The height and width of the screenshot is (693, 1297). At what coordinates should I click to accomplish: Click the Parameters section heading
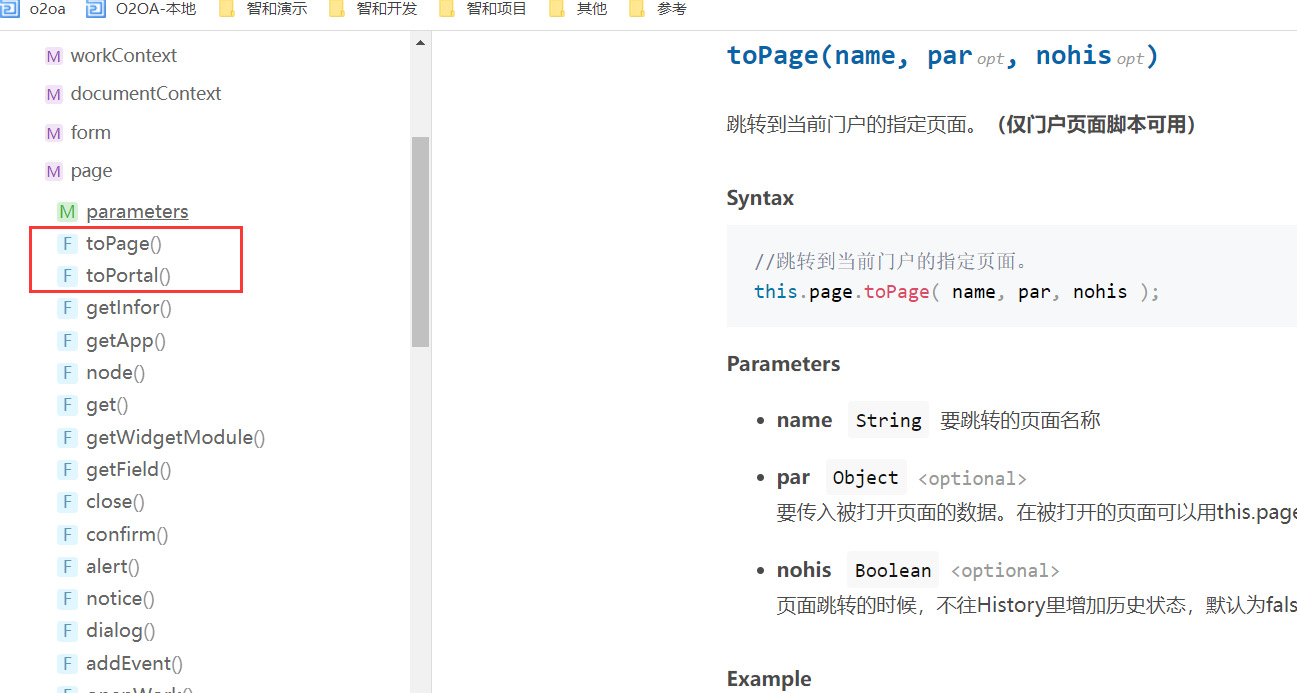(x=783, y=364)
